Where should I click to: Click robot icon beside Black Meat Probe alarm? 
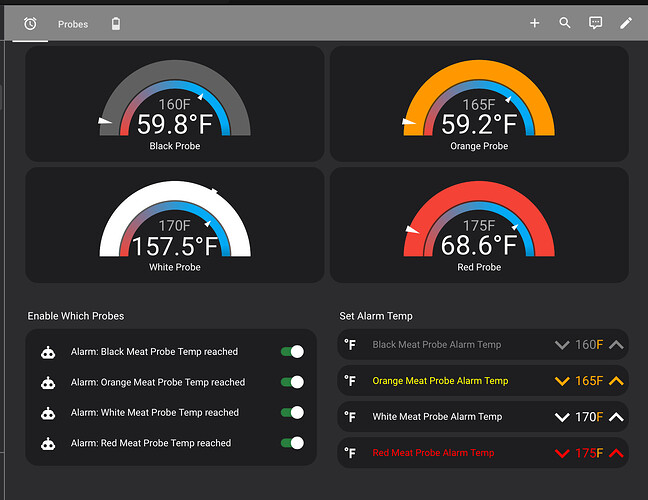(46, 352)
